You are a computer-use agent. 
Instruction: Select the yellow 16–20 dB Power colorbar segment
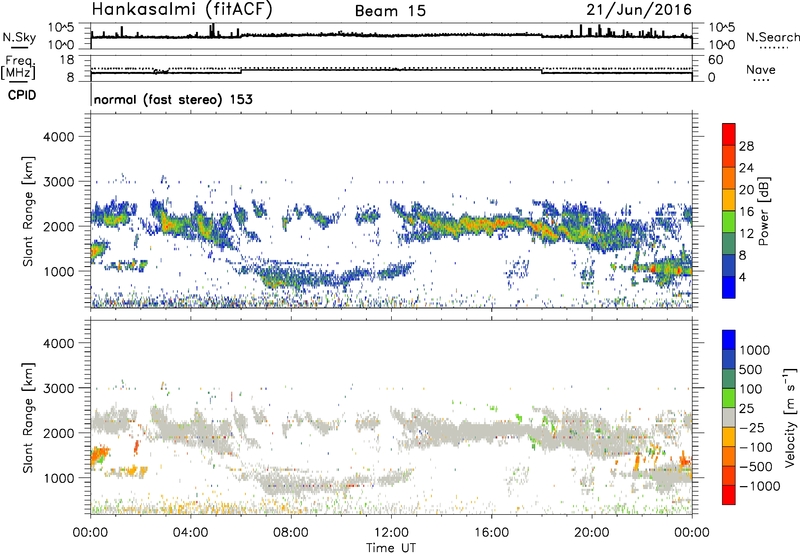(729, 200)
